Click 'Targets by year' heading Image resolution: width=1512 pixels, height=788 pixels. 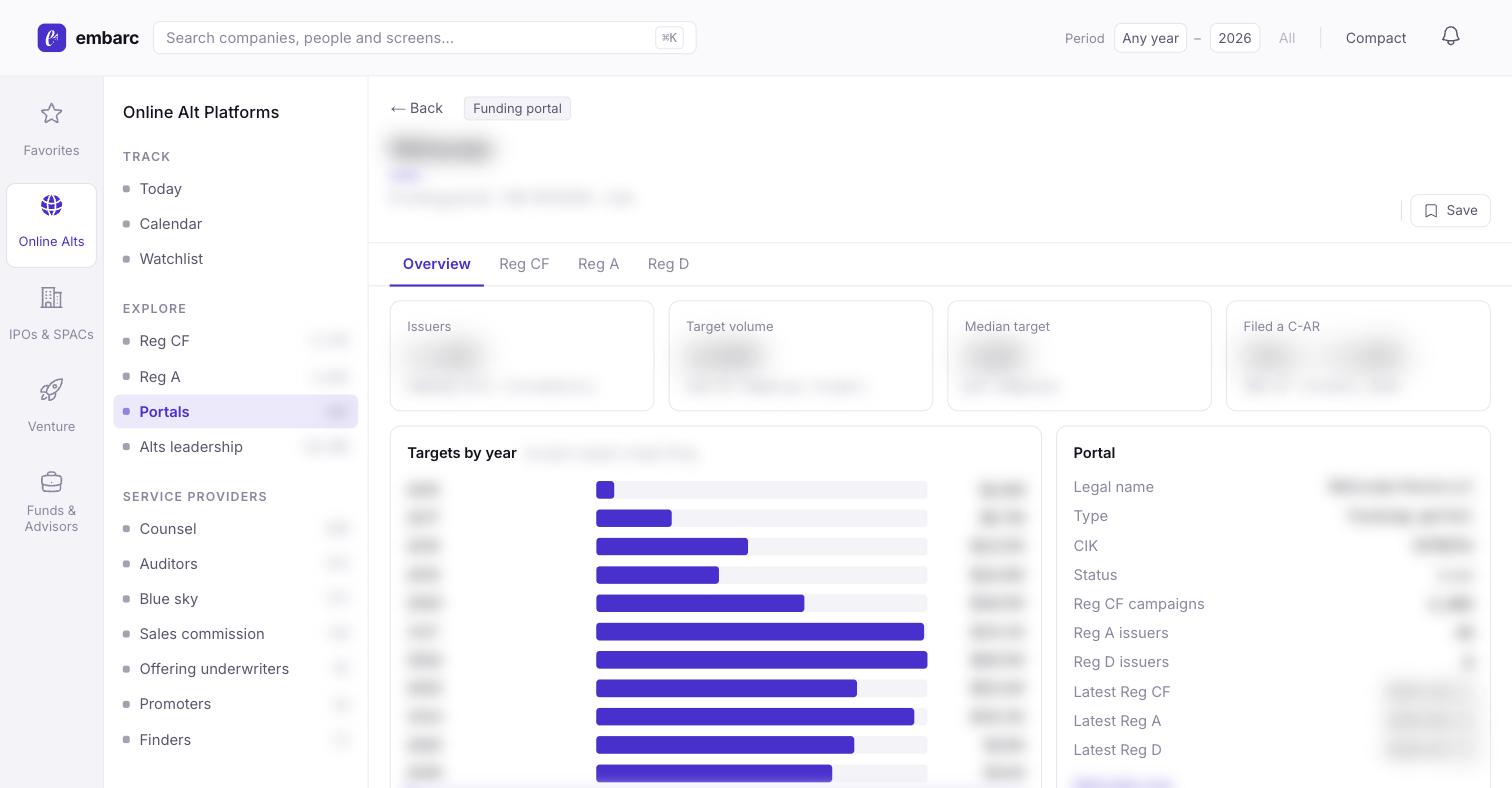pyautogui.click(x=462, y=453)
